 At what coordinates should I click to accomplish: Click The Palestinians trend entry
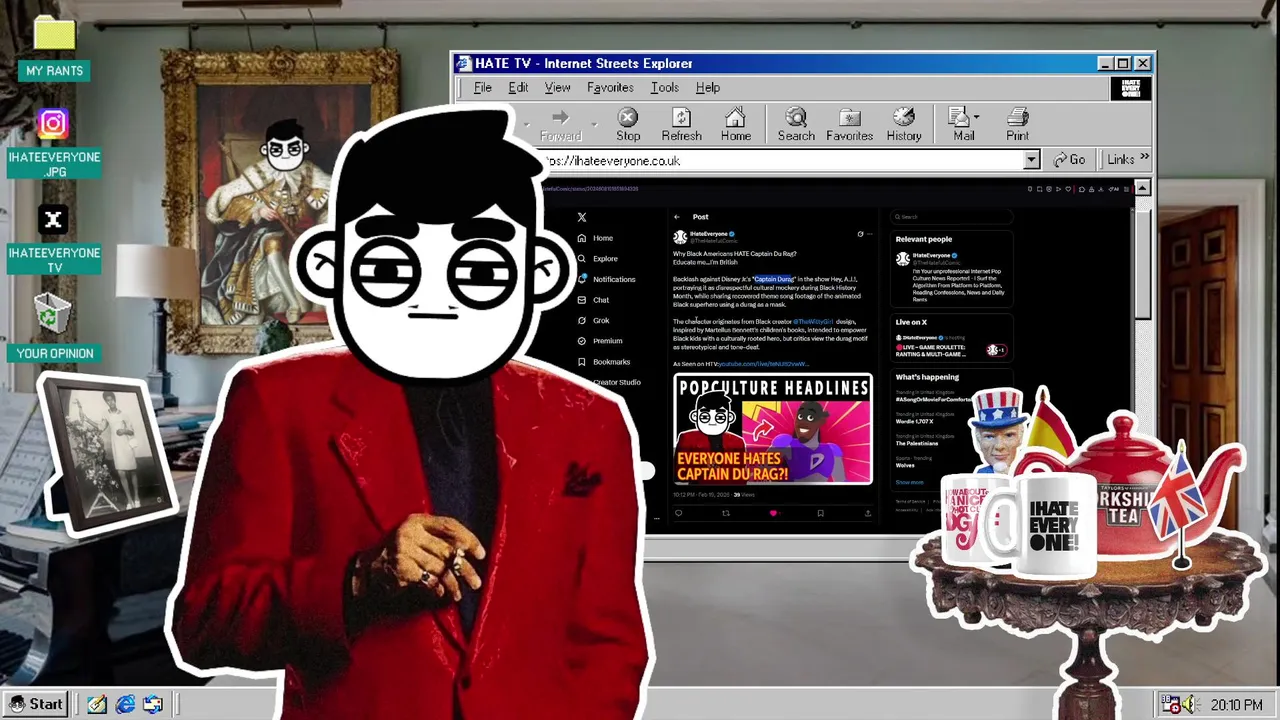coord(916,443)
